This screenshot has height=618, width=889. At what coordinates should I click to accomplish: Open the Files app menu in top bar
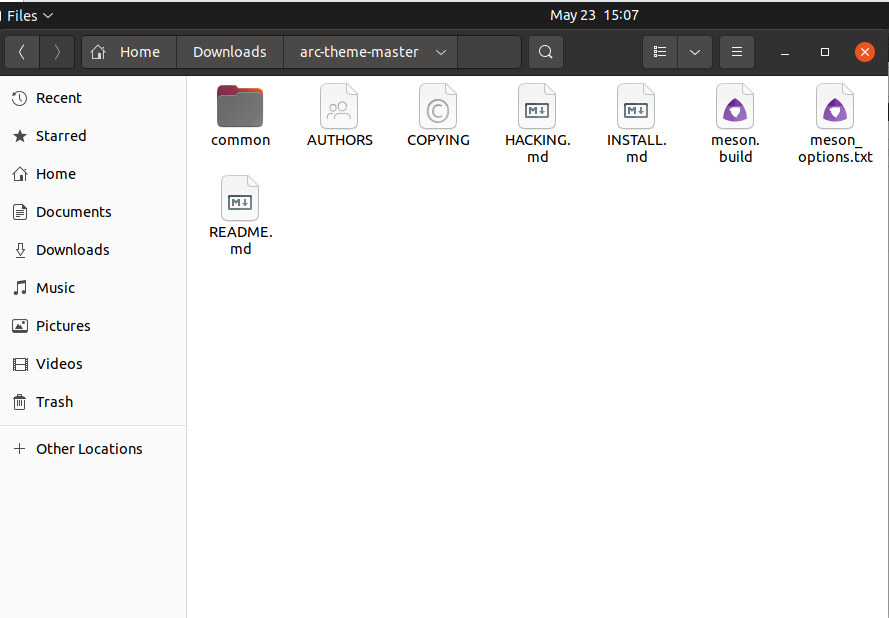[28, 15]
